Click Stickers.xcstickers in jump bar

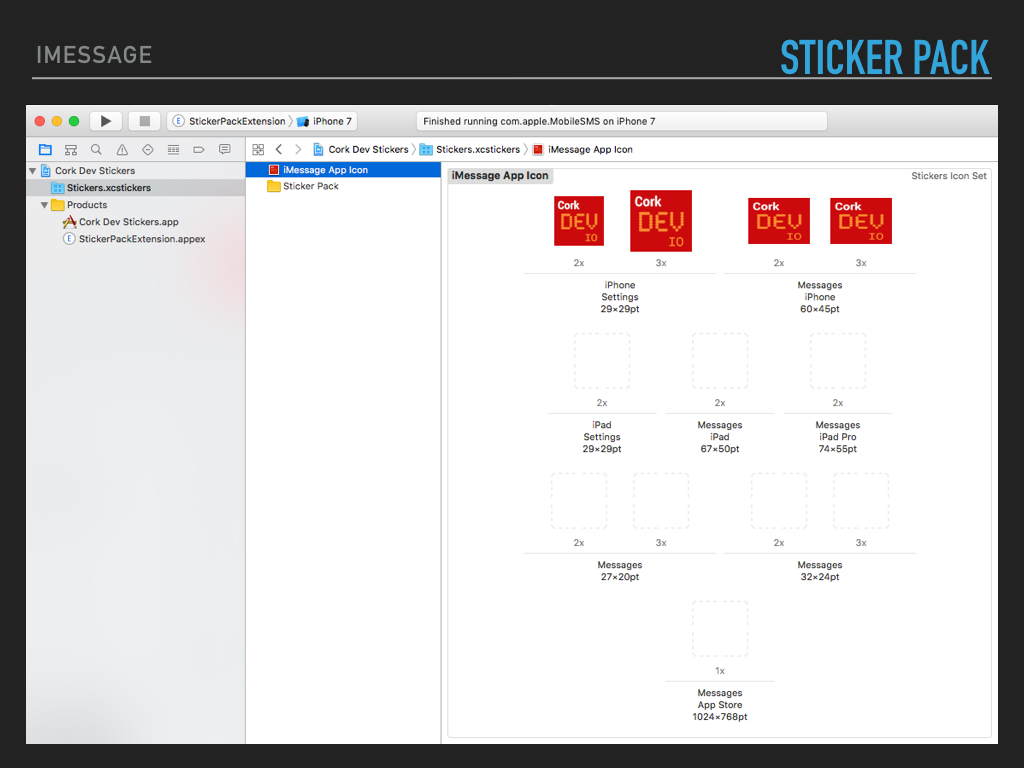[470, 150]
